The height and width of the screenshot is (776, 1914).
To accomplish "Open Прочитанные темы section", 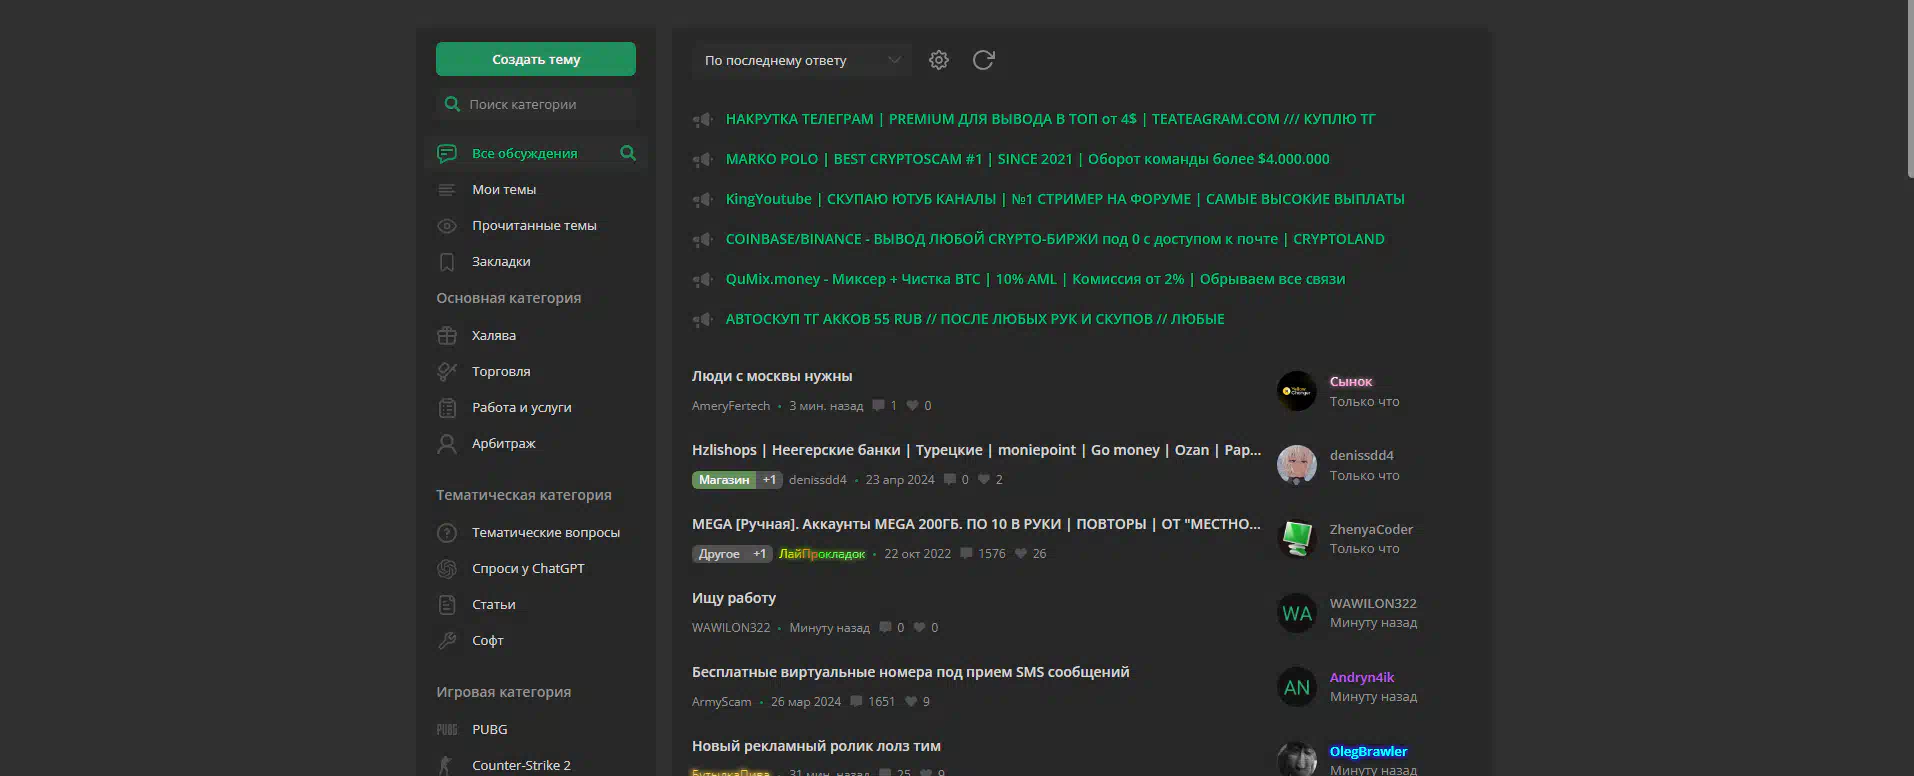I will [x=534, y=225].
